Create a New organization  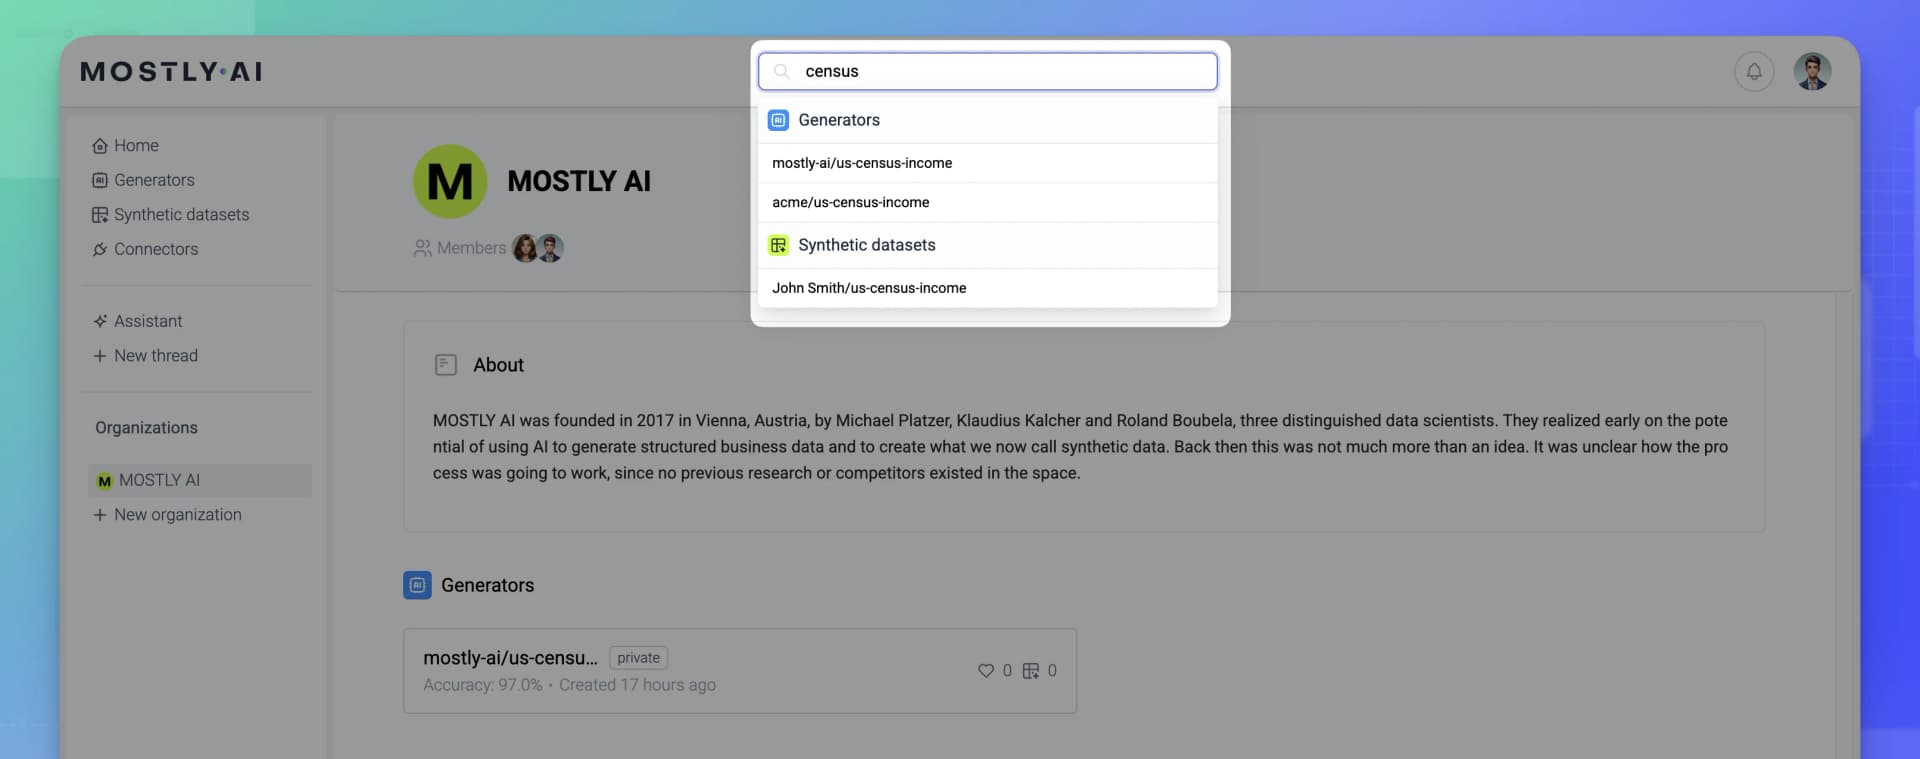(178, 515)
